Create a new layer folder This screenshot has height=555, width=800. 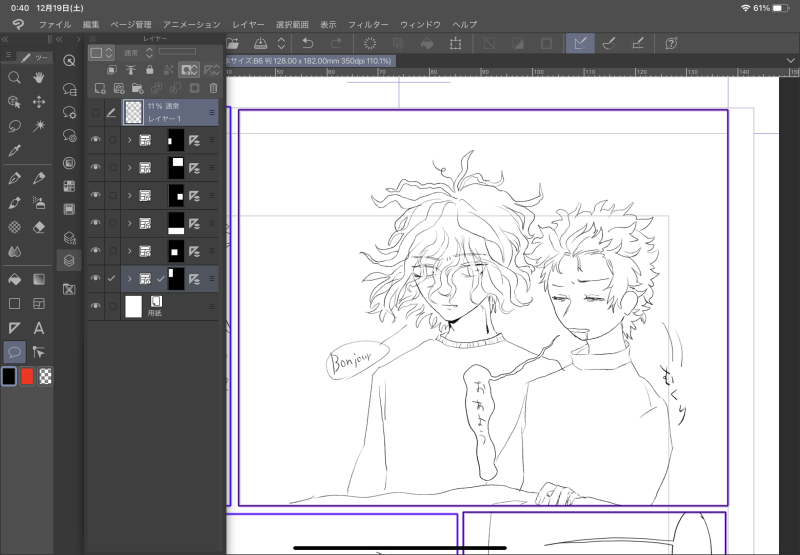coord(137,88)
